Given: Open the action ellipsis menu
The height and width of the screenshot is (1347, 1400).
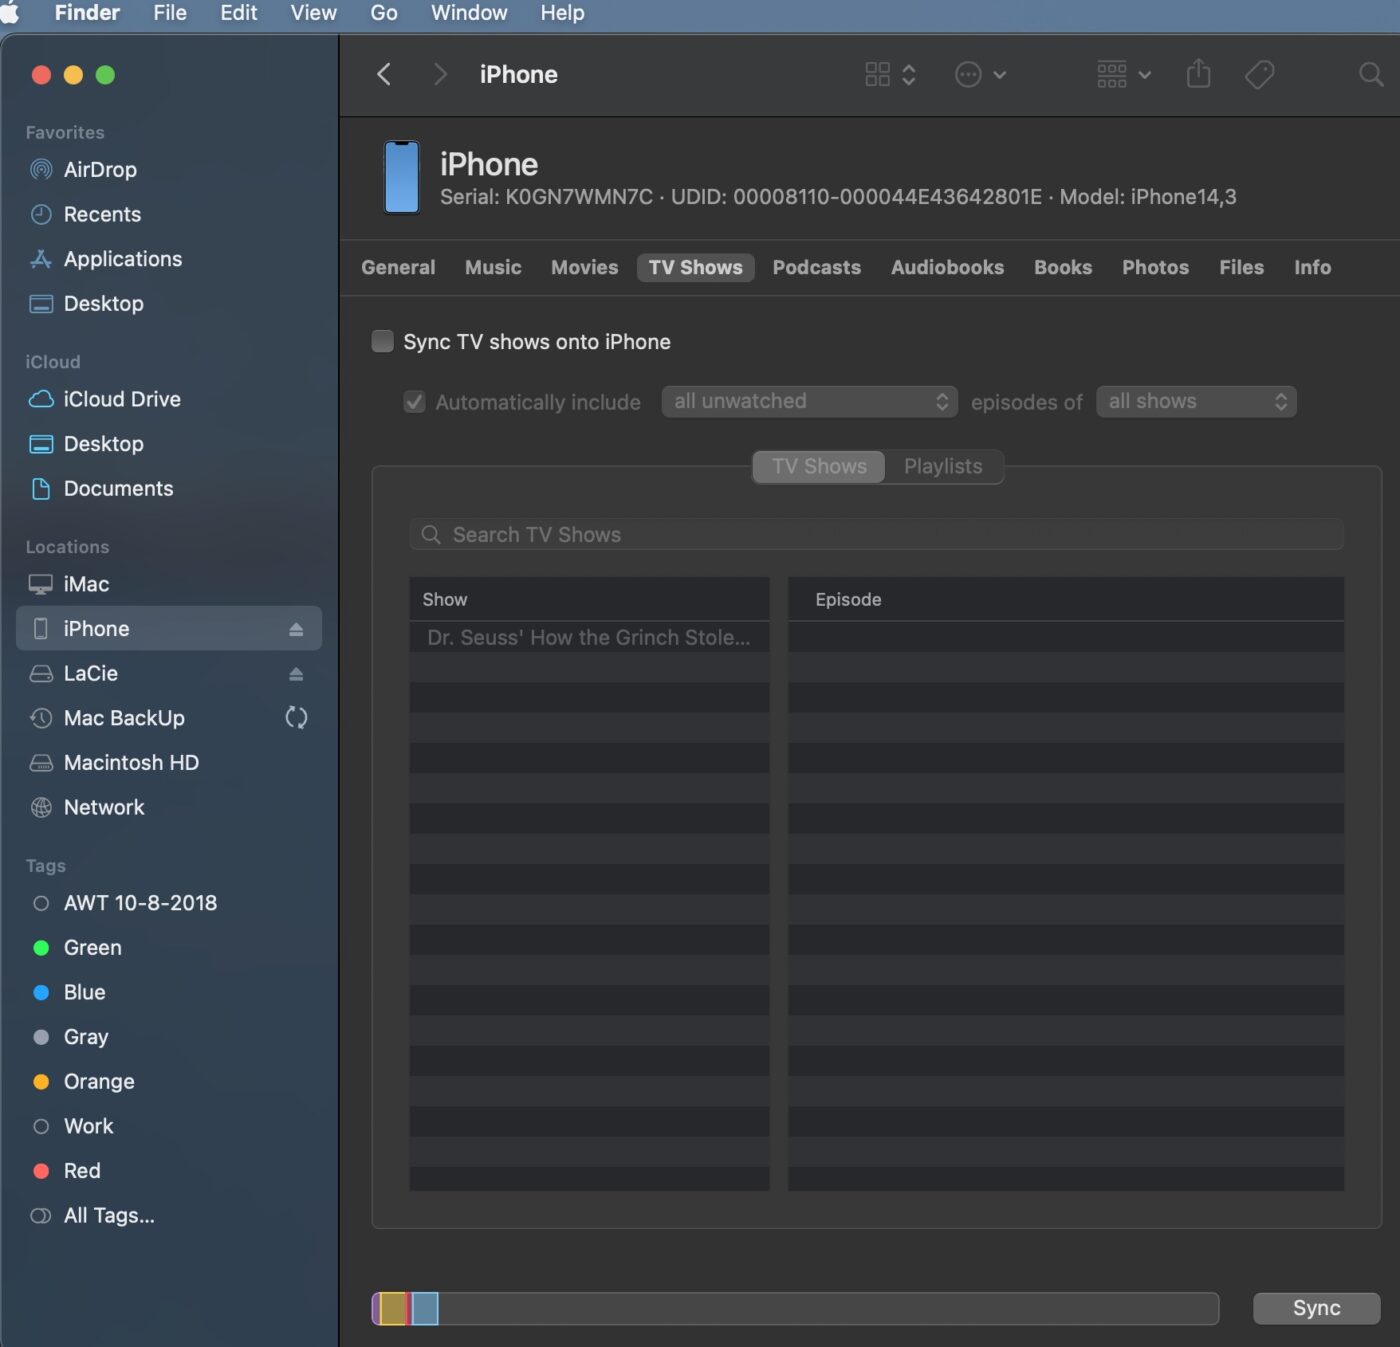Looking at the screenshot, I should click(980, 74).
